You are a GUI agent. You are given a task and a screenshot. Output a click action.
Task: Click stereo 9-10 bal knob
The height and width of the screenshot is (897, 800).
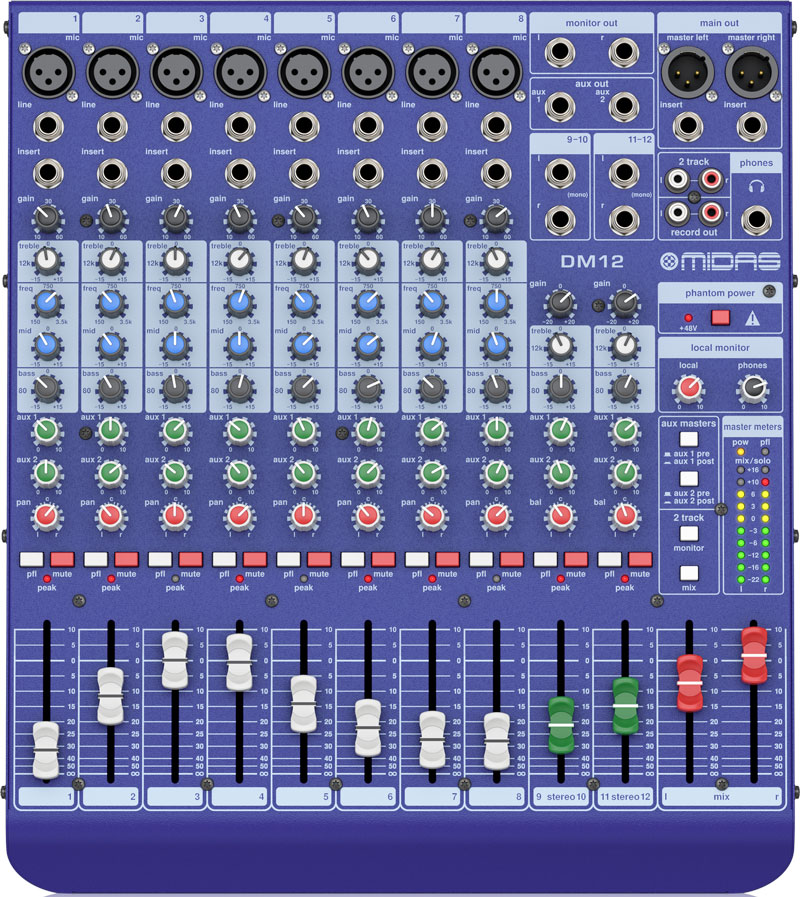click(561, 517)
